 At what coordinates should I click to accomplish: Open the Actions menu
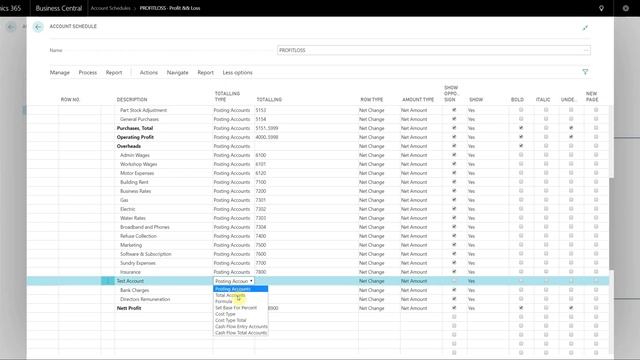click(x=149, y=72)
